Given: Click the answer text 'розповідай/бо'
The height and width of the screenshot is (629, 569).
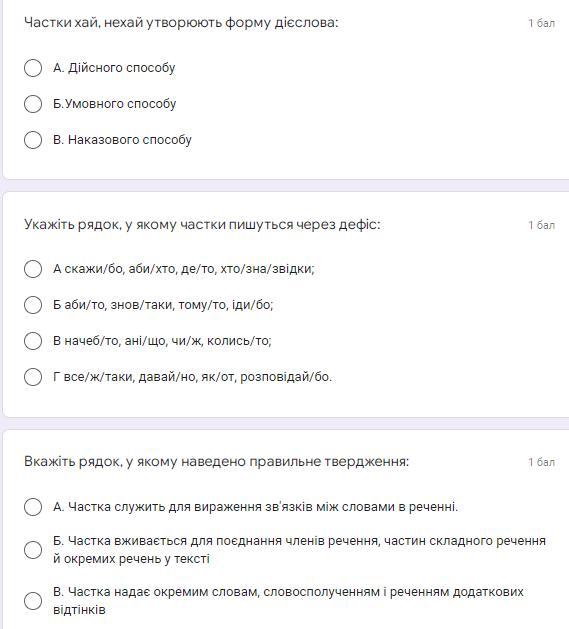Looking at the screenshot, I should [x=286, y=377].
